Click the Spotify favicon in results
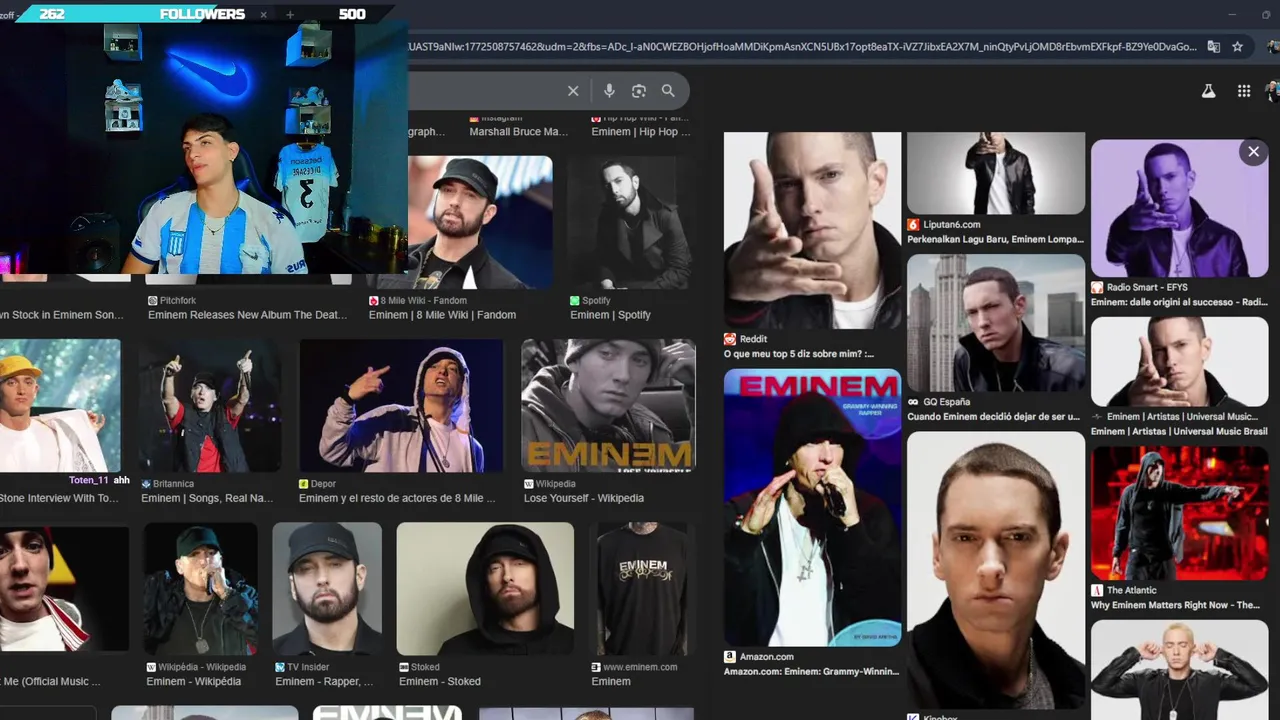 (575, 300)
